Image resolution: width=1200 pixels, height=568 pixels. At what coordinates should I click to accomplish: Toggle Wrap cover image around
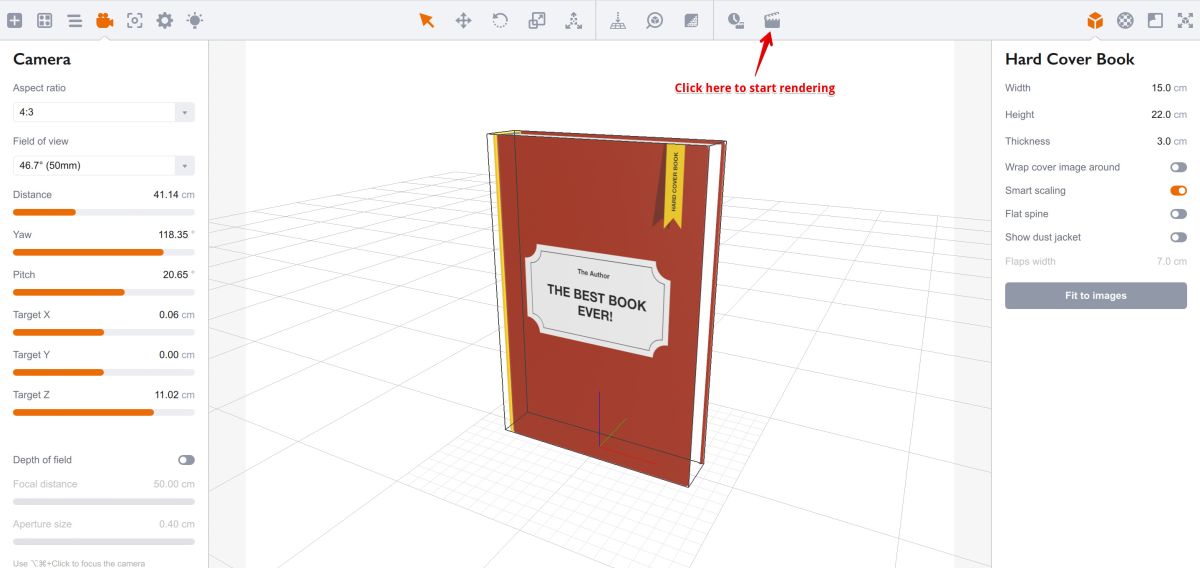(1178, 167)
